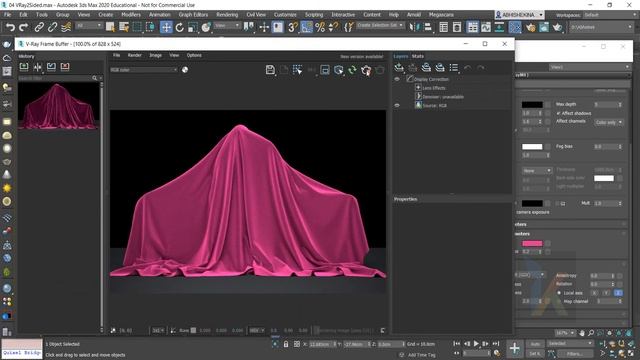Click the Redo arrow in main toolbar
The height and width of the screenshot is (360, 640).
click(24, 27)
